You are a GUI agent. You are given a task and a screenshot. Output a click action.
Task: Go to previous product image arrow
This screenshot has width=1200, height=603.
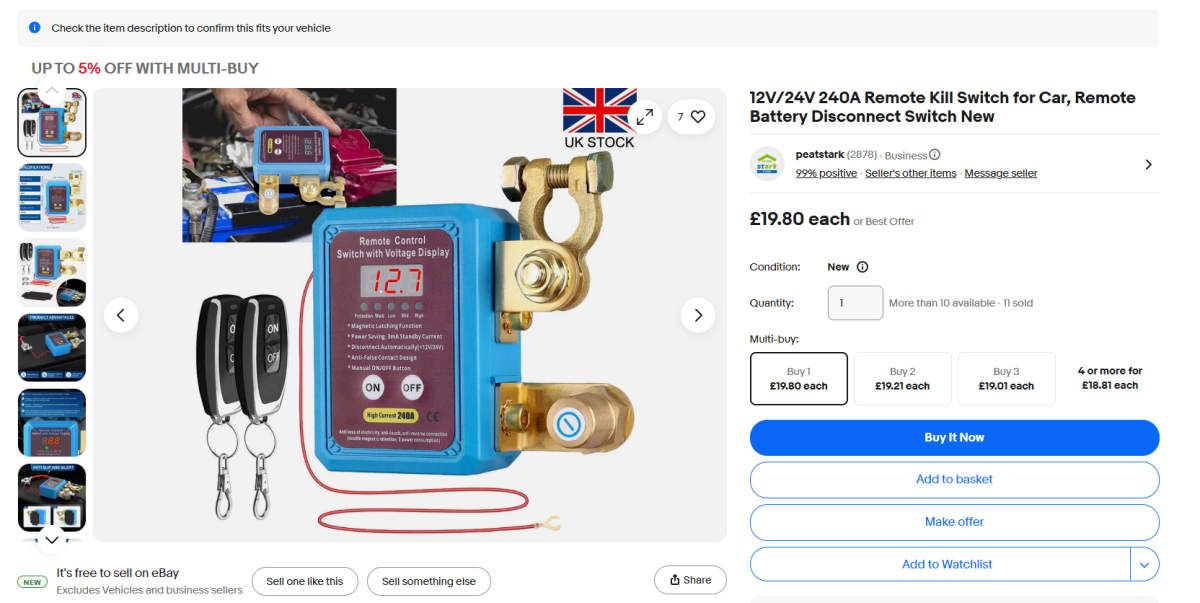(121, 315)
